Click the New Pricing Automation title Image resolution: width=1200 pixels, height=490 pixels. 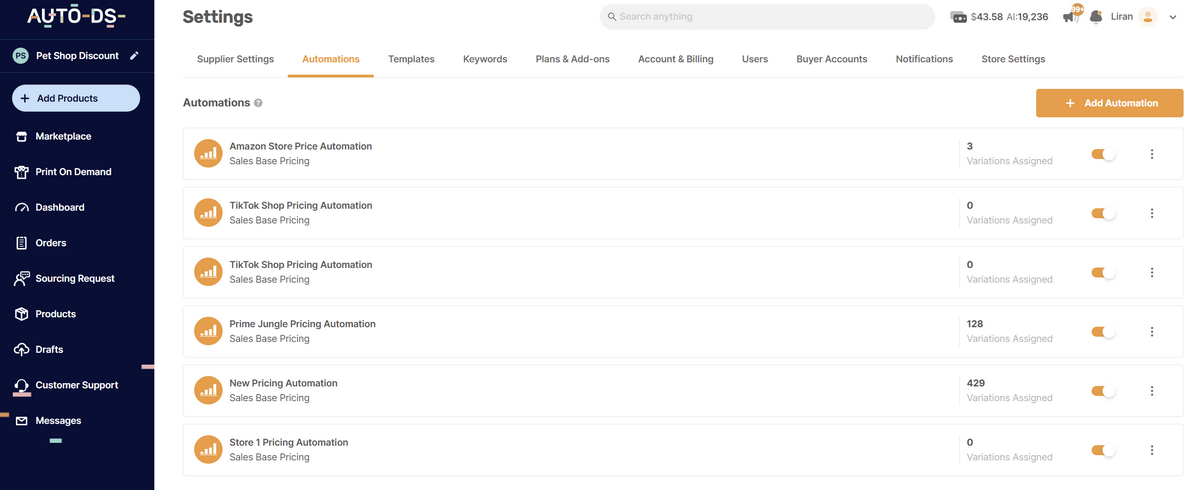point(284,384)
